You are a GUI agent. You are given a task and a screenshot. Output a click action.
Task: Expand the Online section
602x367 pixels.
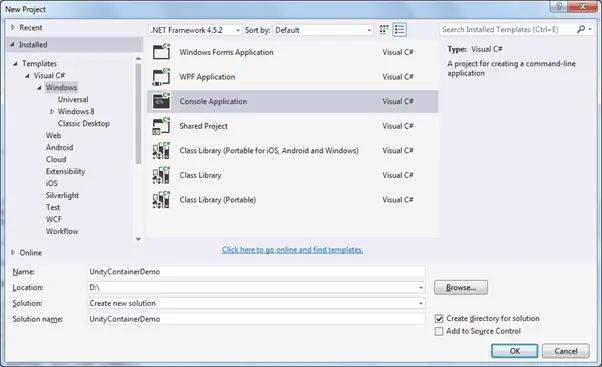pos(13,252)
